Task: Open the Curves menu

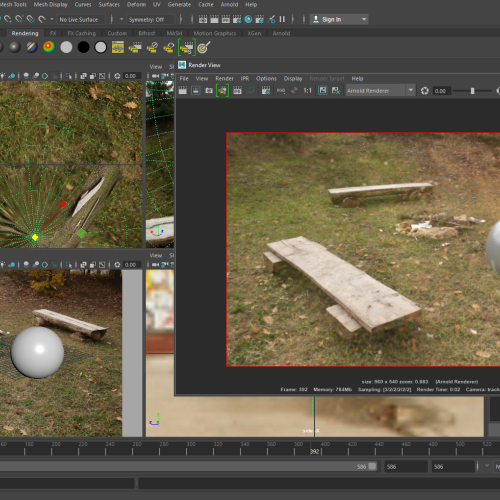Action: tap(83, 5)
